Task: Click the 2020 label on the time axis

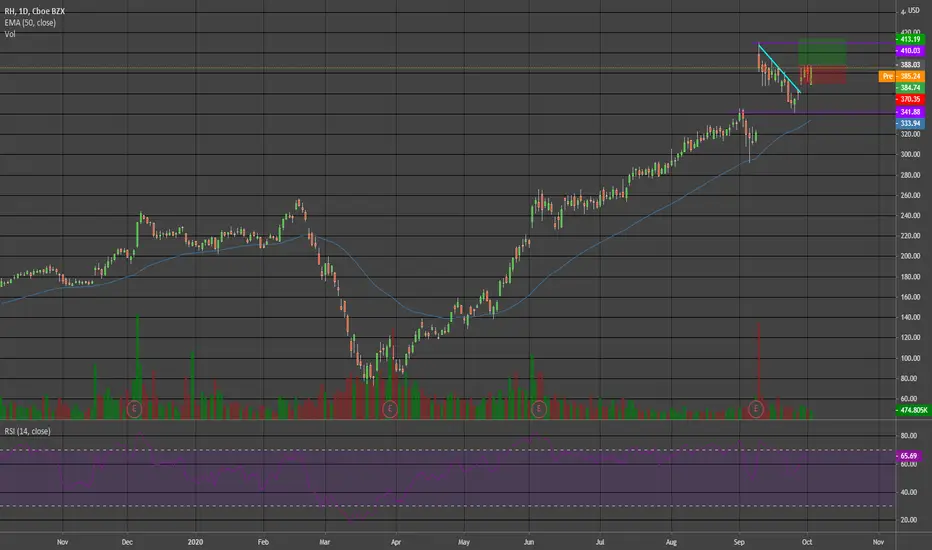Action: pyautogui.click(x=195, y=542)
